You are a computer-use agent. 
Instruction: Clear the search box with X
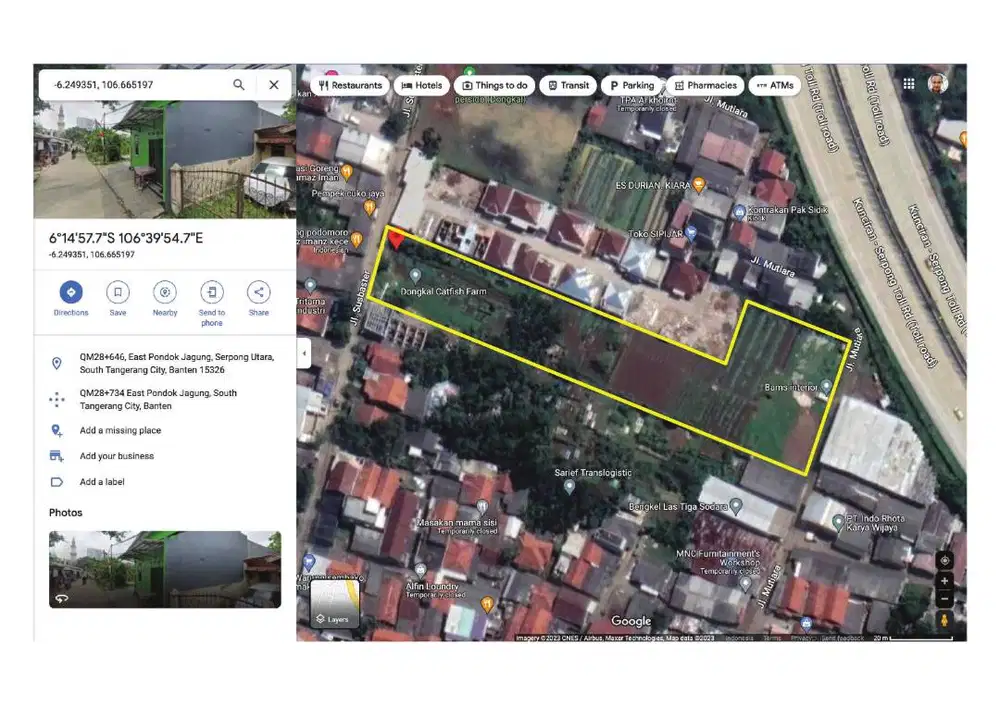(x=274, y=85)
